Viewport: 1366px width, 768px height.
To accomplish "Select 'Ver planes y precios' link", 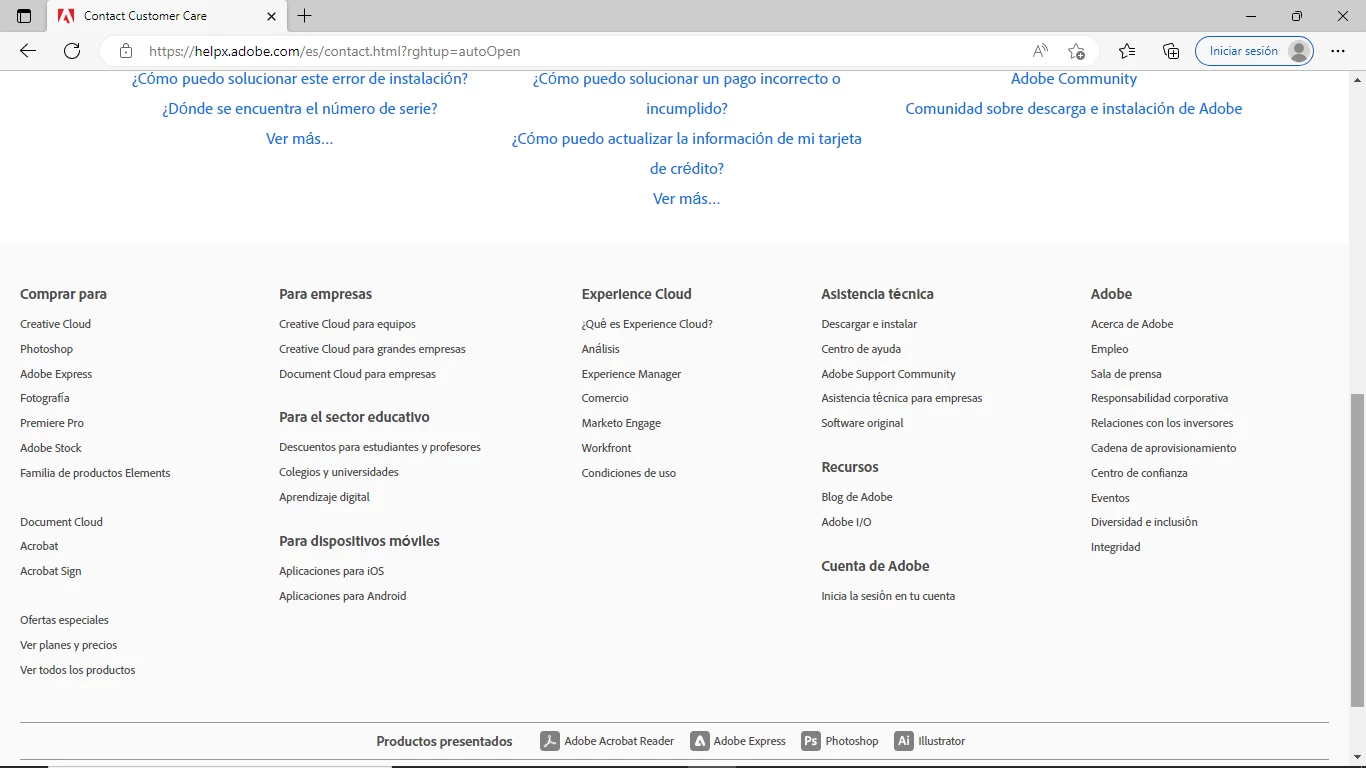I will coord(69,645).
